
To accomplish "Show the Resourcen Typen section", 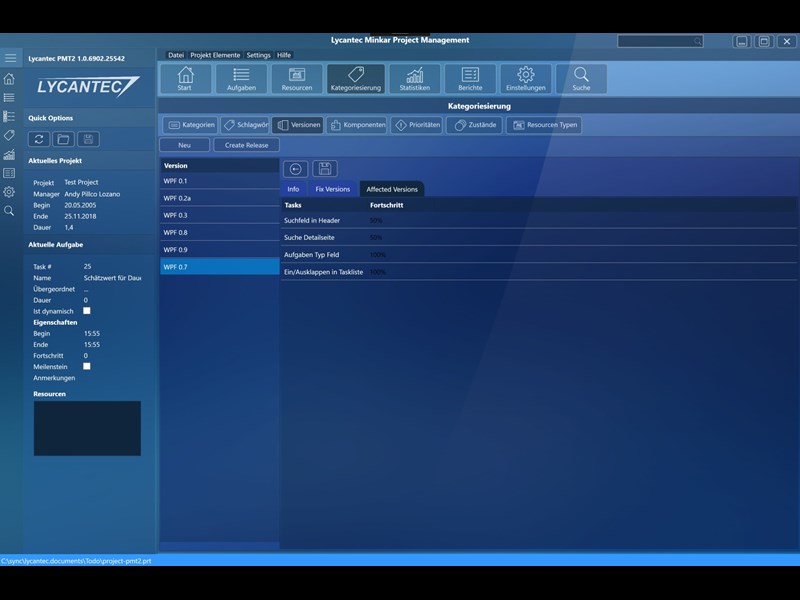I will pyautogui.click(x=544, y=125).
